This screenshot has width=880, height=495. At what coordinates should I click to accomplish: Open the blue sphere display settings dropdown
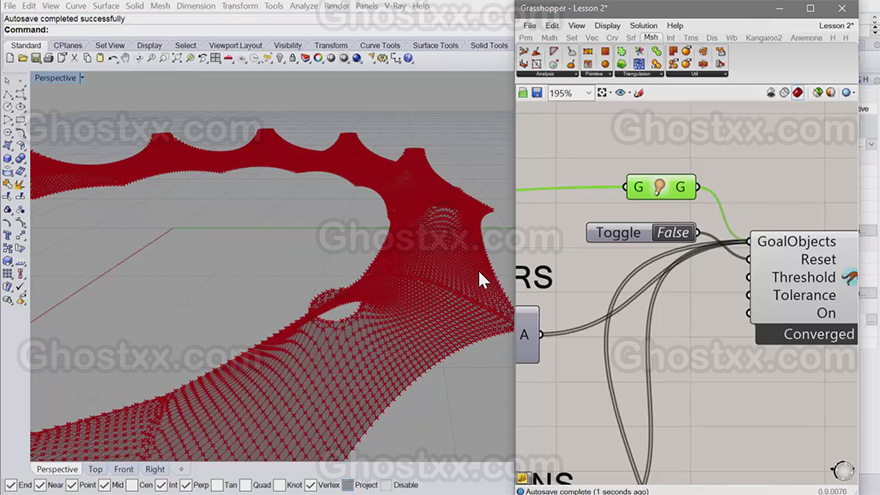[x=852, y=93]
